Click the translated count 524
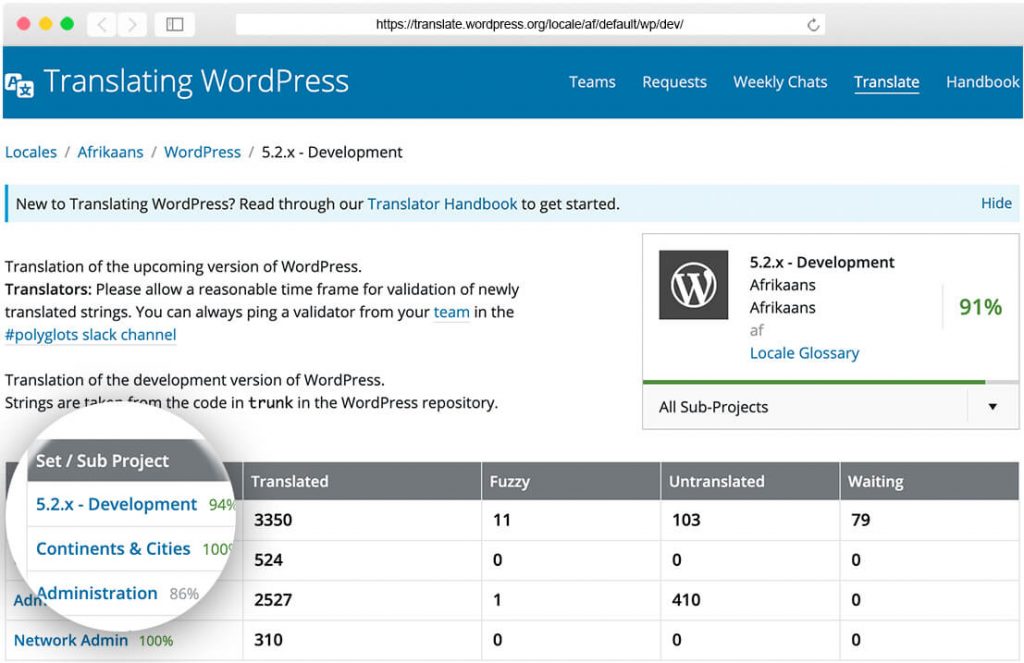Screen dimensions: 1024x663 (268, 560)
